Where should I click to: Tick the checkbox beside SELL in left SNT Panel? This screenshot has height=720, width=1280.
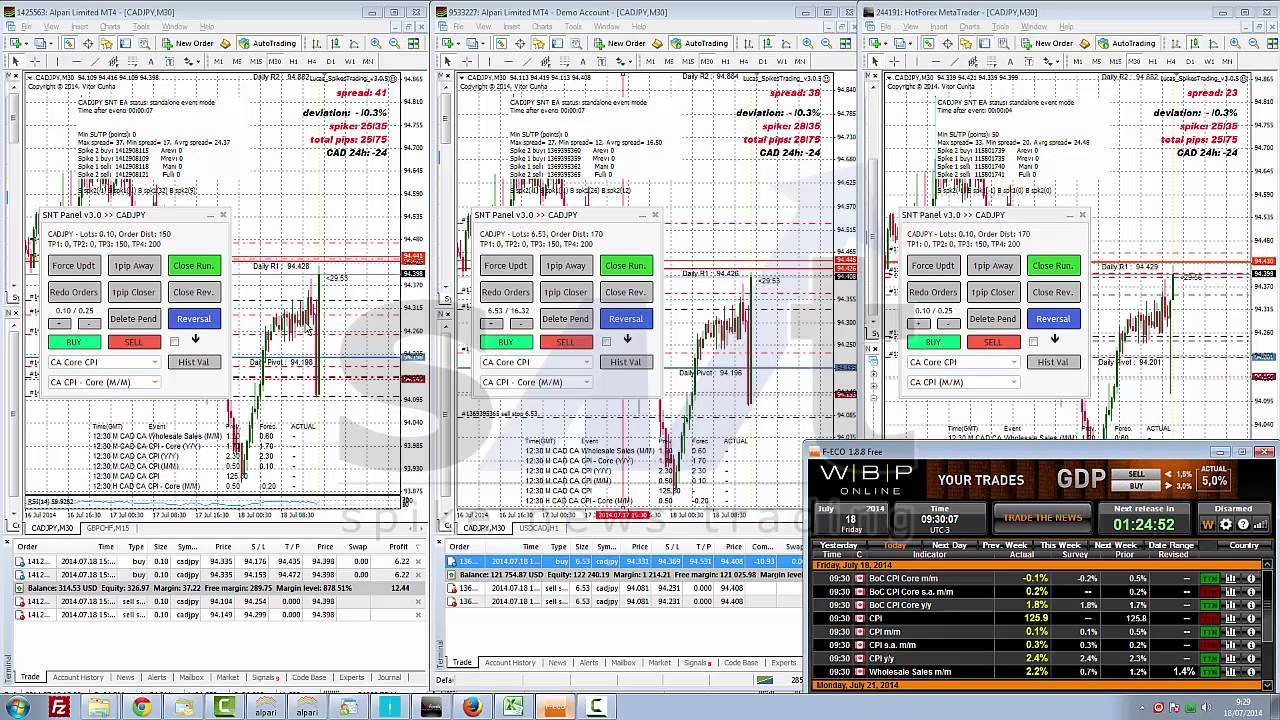point(174,342)
